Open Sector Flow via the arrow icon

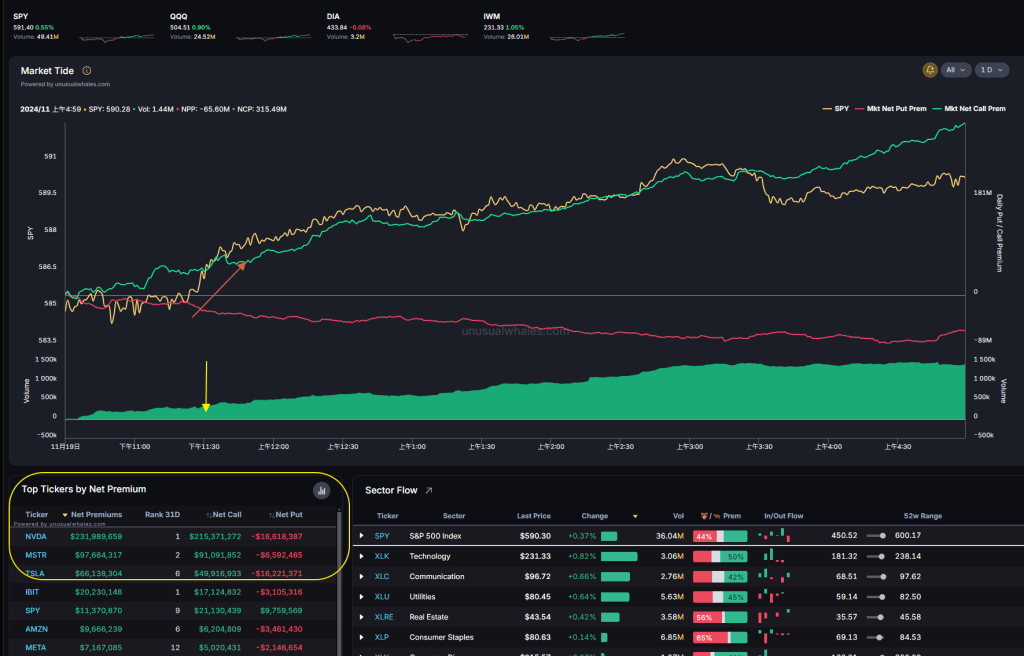(x=429, y=490)
